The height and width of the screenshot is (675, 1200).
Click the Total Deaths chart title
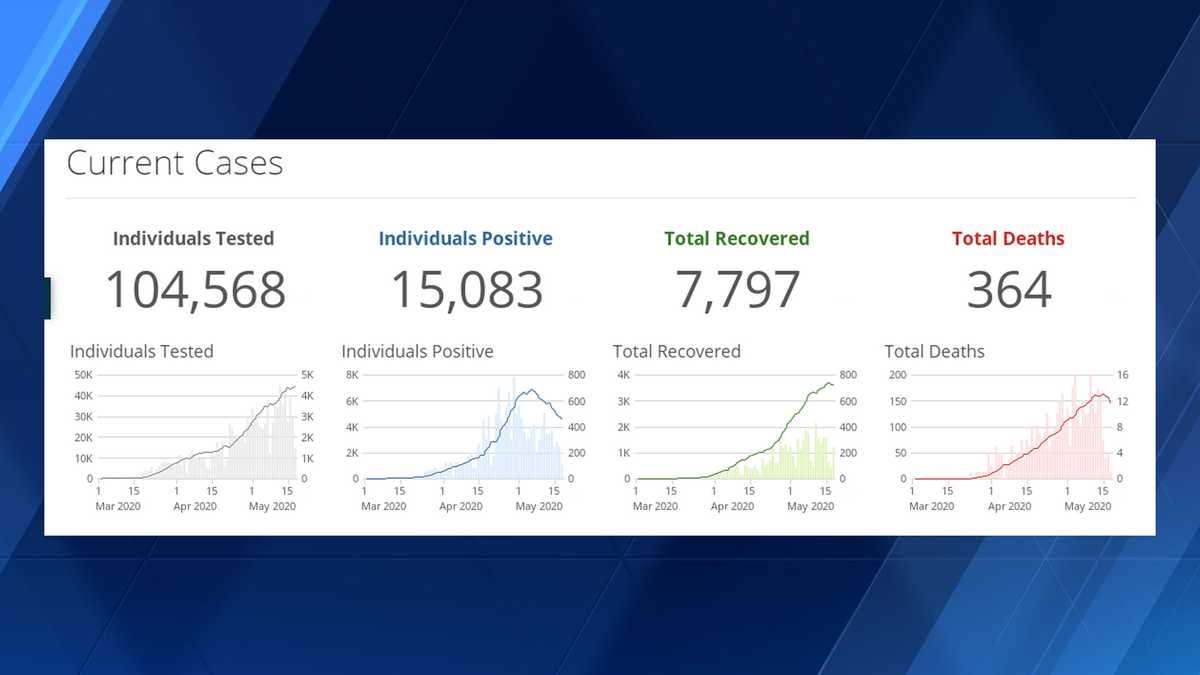coord(934,352)
